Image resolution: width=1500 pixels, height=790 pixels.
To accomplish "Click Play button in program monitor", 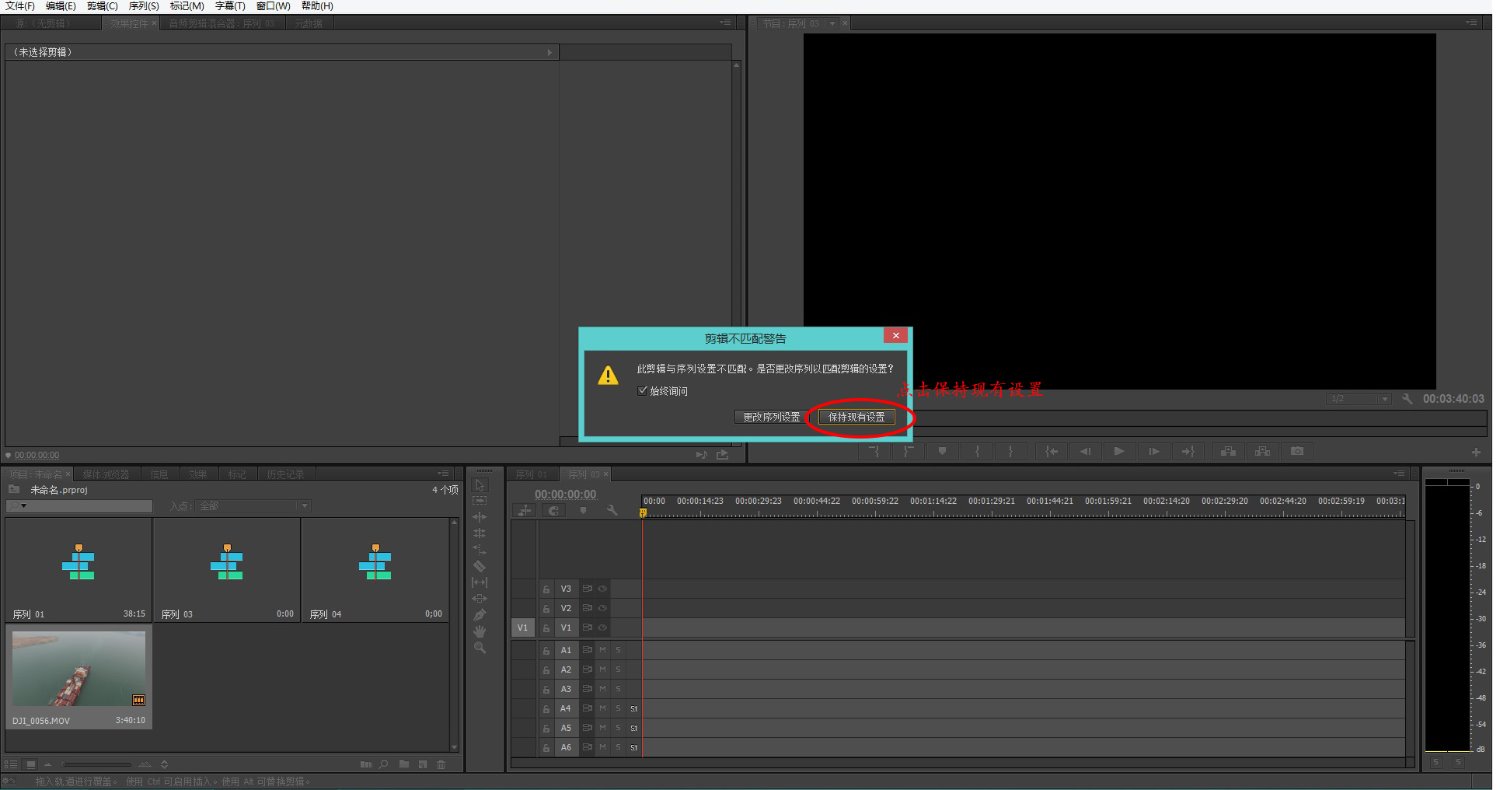I will pos(1119,451).
